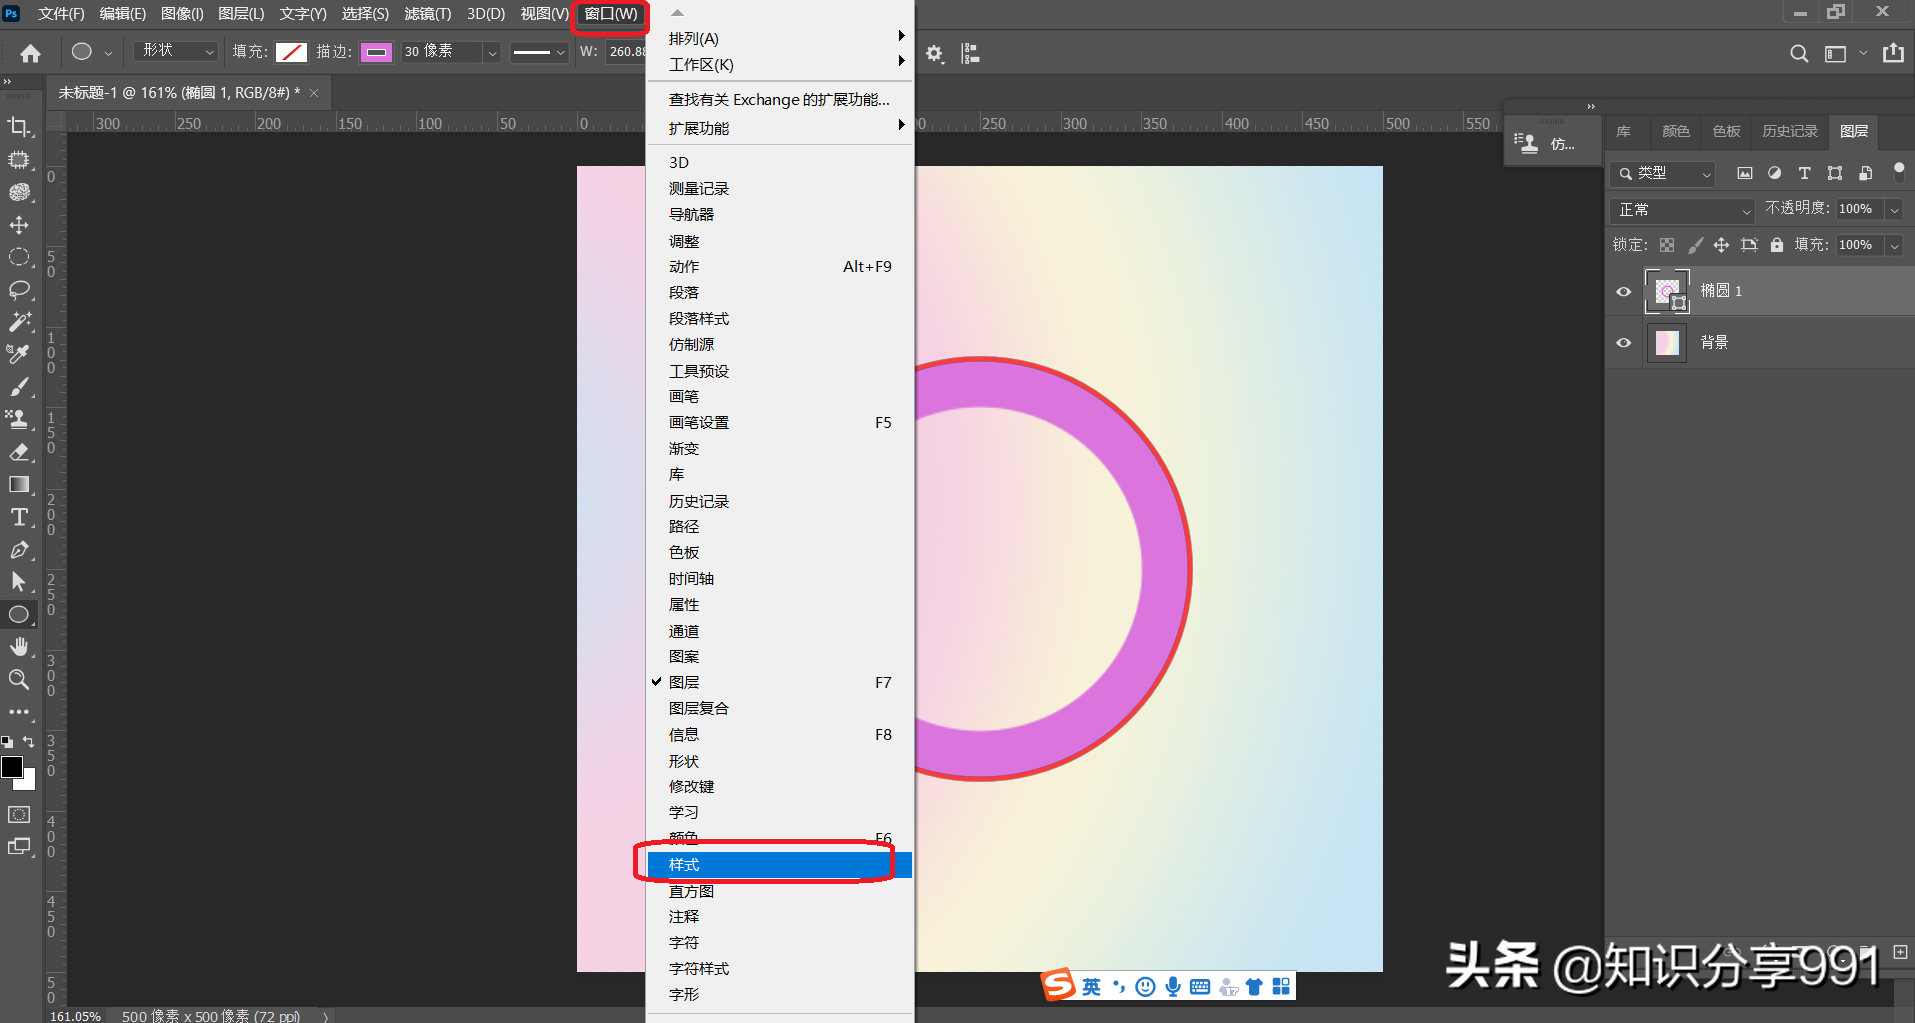1915x1023 pixels.
Task: Select the Crop tool
Action: coord(19,127)
